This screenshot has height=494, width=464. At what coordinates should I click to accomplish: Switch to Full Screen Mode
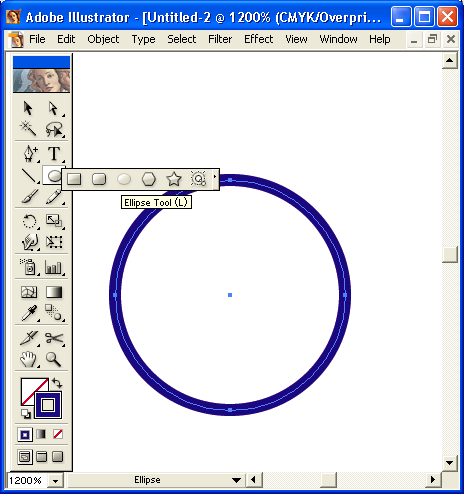(58, 457)
